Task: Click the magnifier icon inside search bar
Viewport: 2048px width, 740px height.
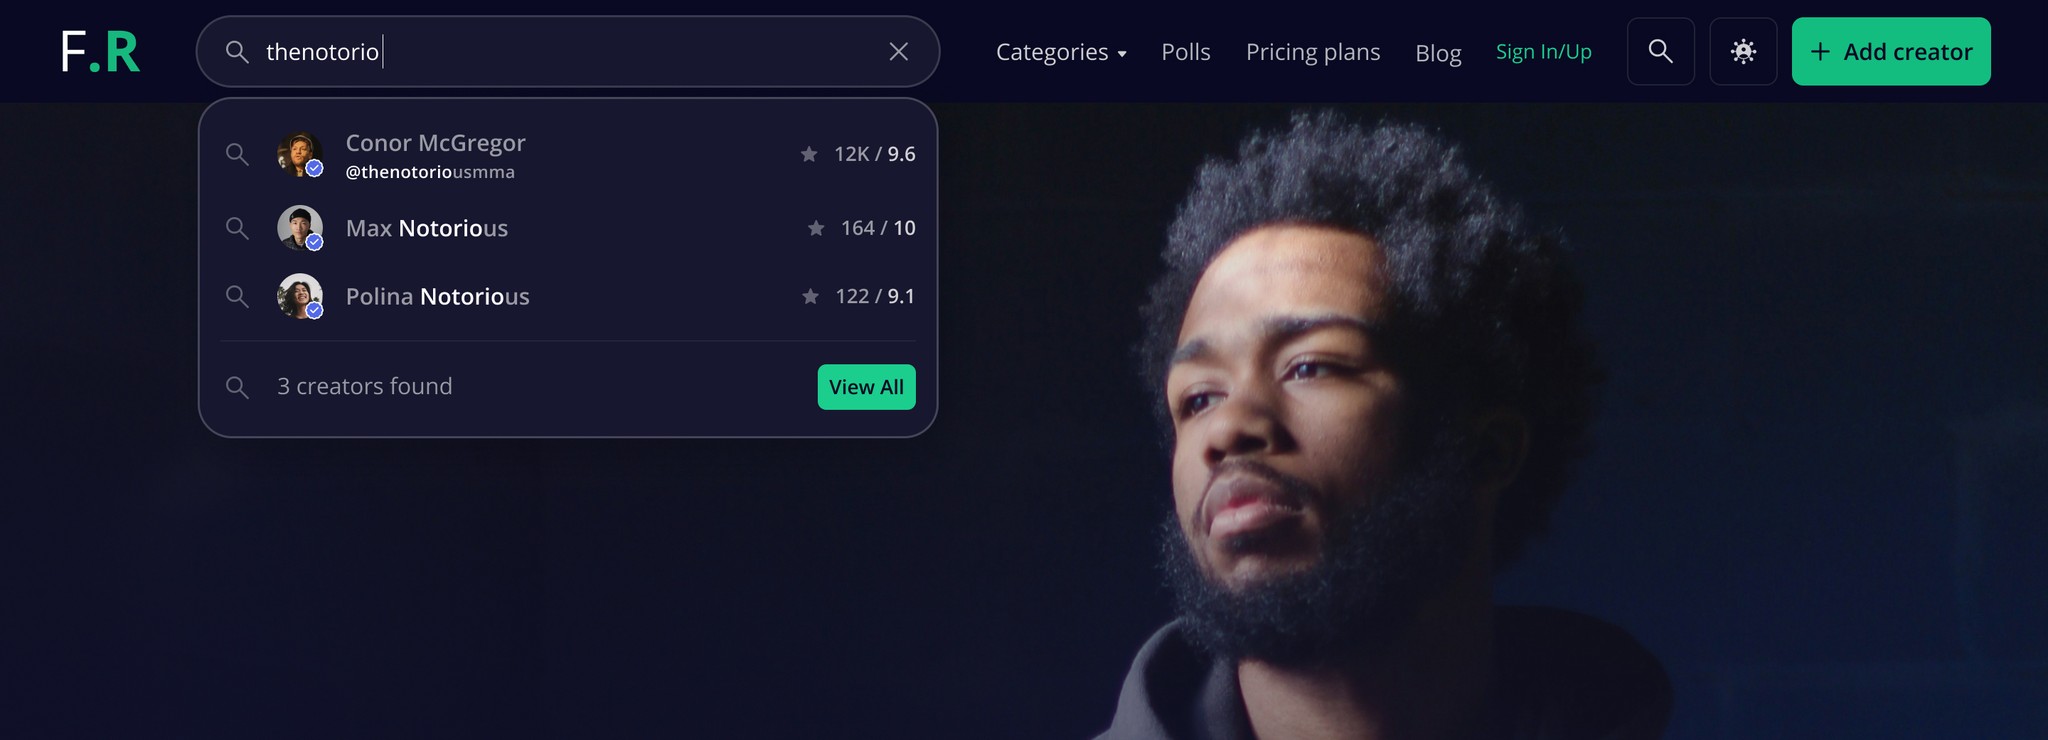Action: coord(237,51)
